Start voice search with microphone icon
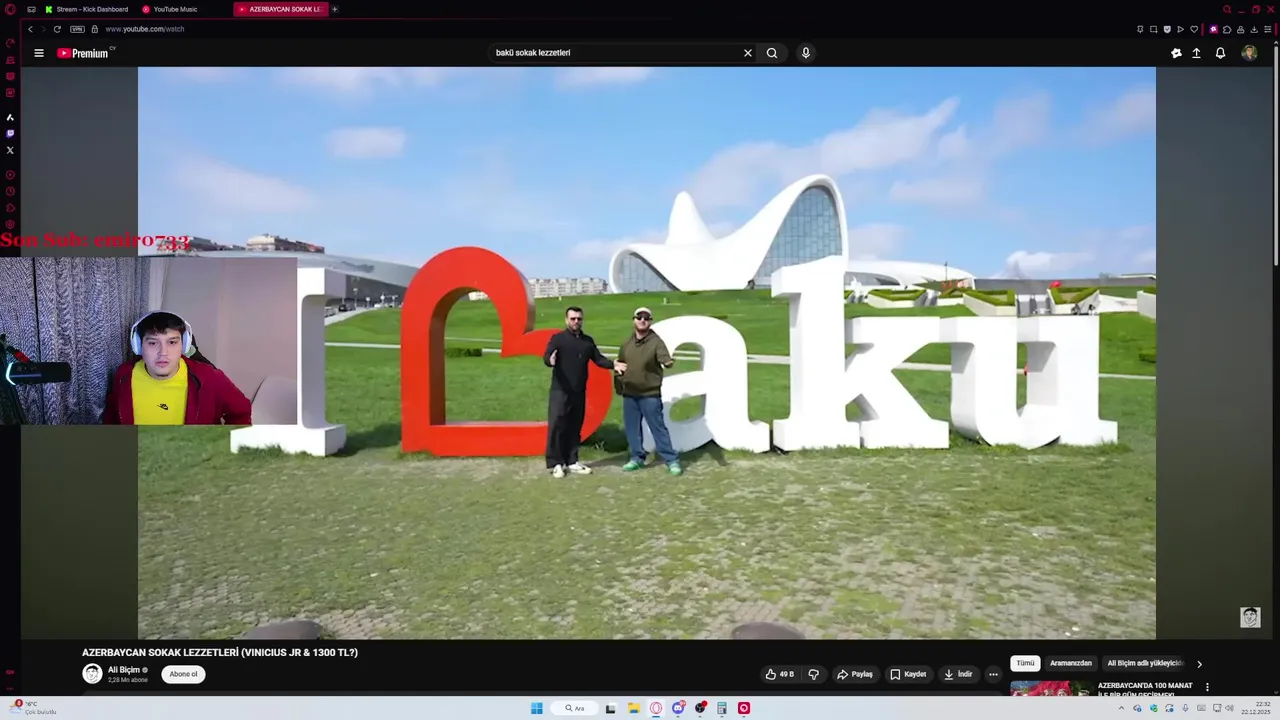This screenshot has height=720, width=1280. tap(806, 53)
